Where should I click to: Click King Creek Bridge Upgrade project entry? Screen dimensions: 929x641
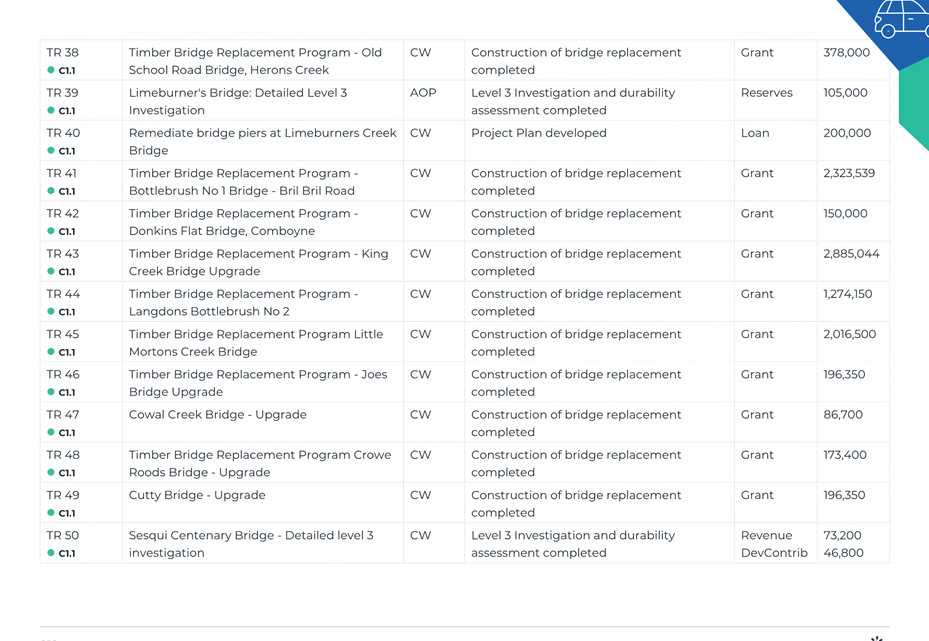[258, 262]
